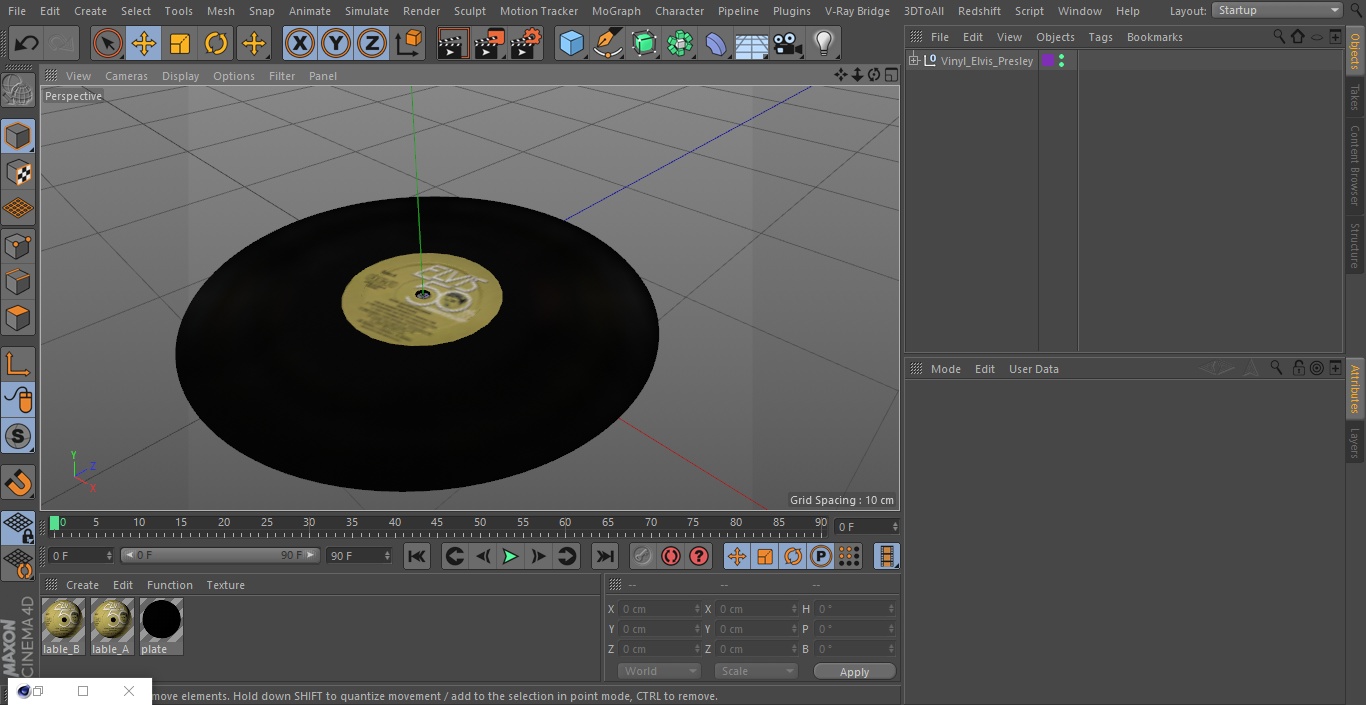
Task: Switch to Polygons mode
Action: [18, 318]
